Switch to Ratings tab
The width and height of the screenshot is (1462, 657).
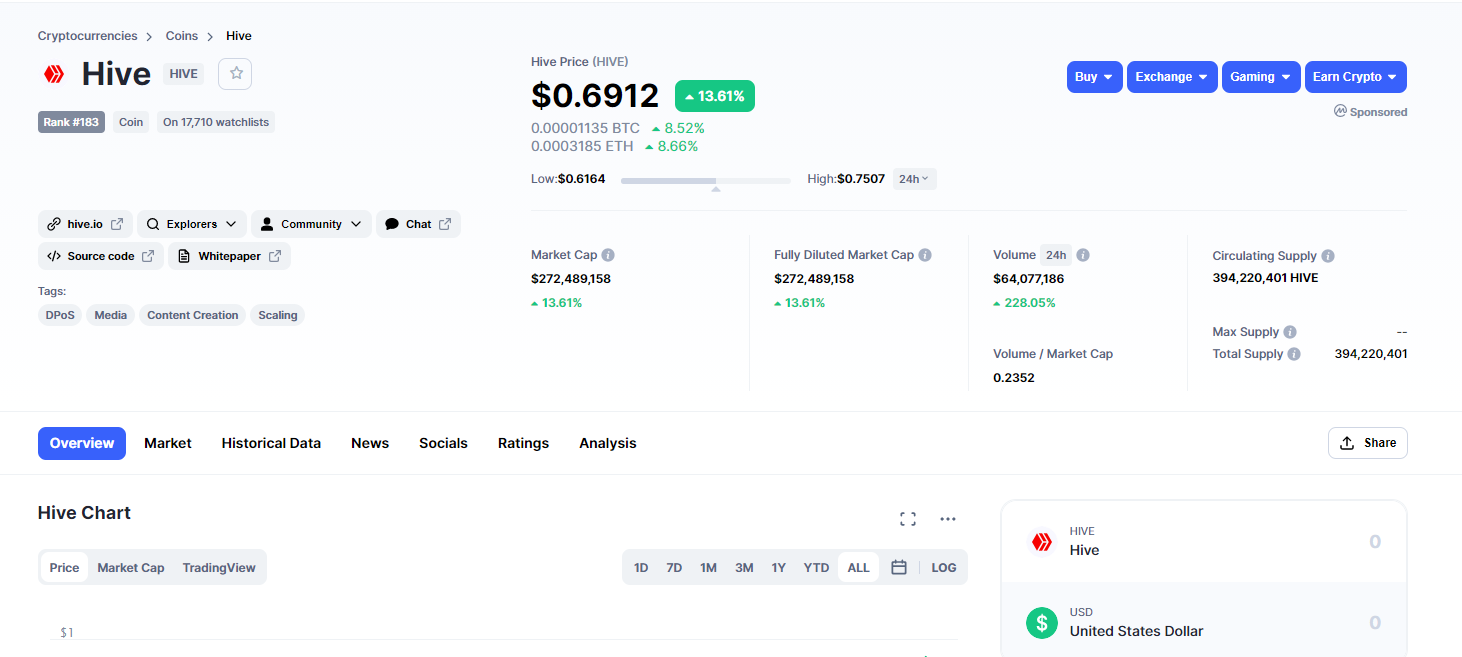pyautogui.click(x=523, y=443)
